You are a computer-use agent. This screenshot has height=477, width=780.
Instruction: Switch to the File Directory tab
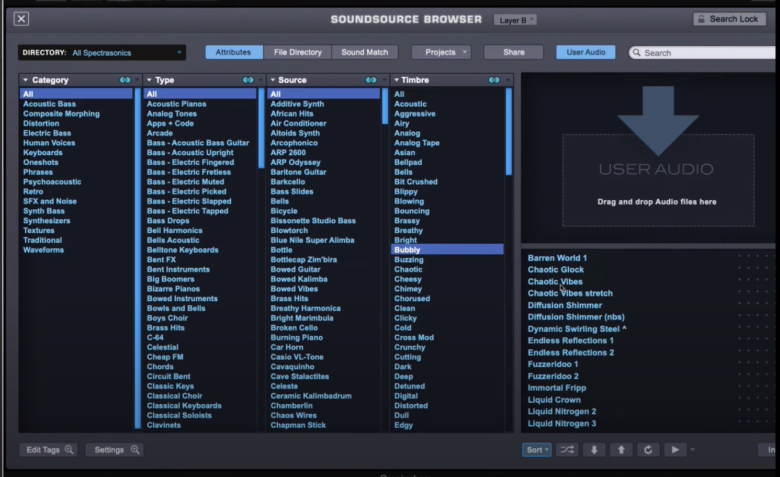click(297, 52)
